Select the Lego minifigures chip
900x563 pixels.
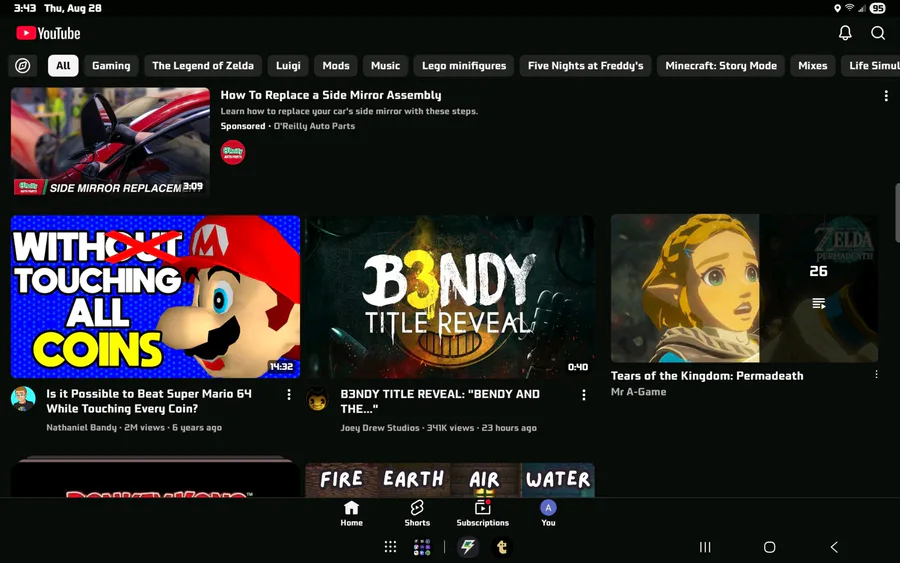(x=464, y=65)
